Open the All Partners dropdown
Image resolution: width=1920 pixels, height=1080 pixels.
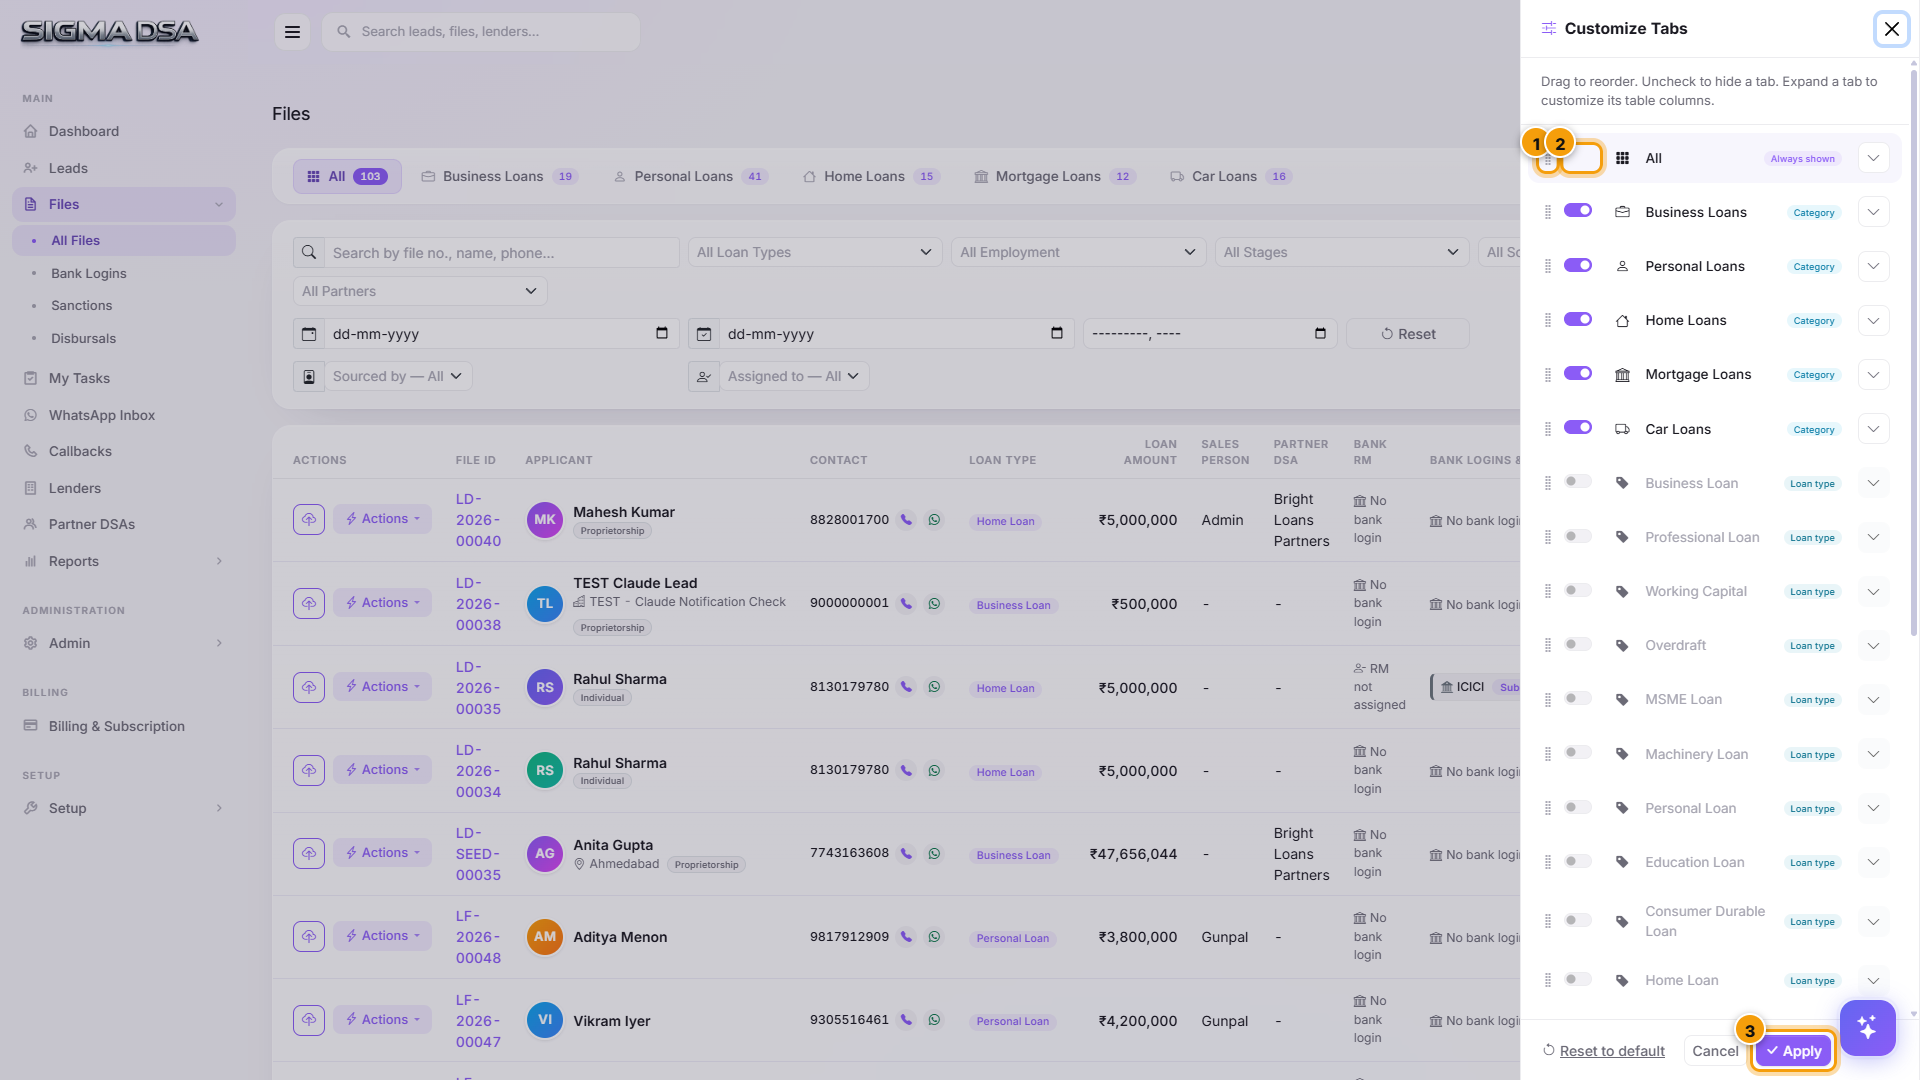tap(420, 291)
